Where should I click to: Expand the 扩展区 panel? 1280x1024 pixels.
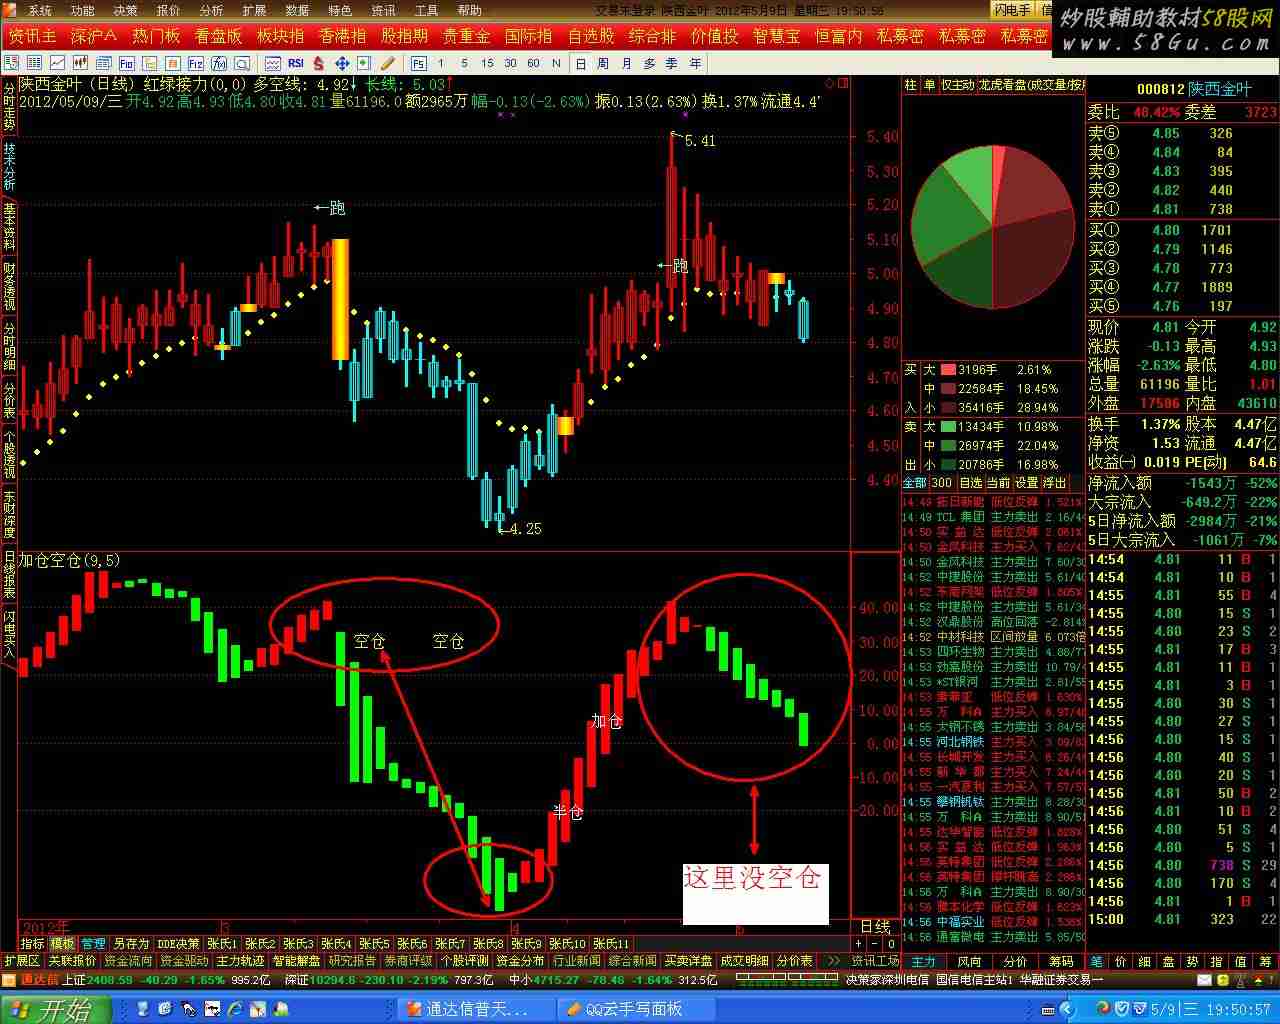22,961
